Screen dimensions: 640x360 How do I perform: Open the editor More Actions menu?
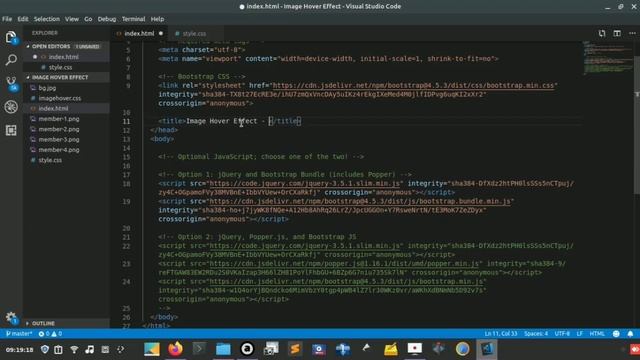click(632, 33)
